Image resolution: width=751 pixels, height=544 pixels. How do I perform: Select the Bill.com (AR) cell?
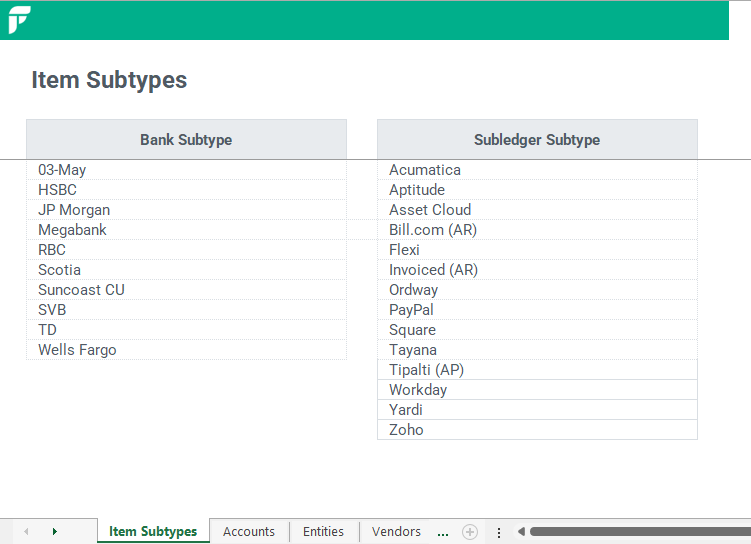point(537,230)
